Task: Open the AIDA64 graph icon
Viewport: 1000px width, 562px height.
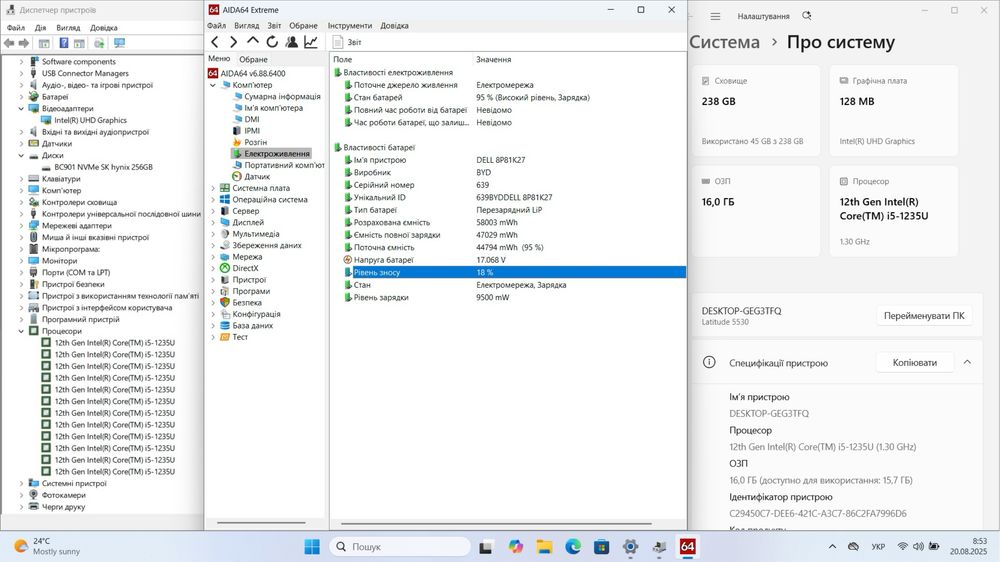Action: coord(311,42)
